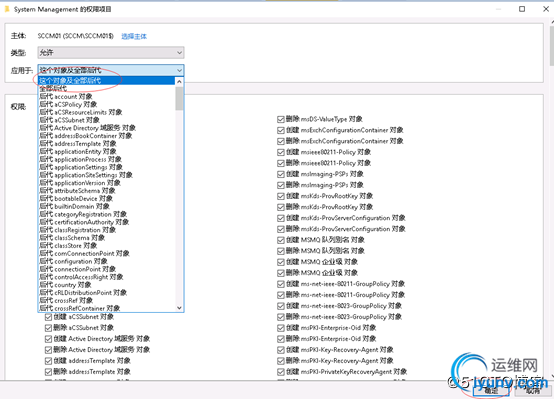
Task: Toggle 删除 addressTemplate 对象 checkbox
Action: point(48,372)
